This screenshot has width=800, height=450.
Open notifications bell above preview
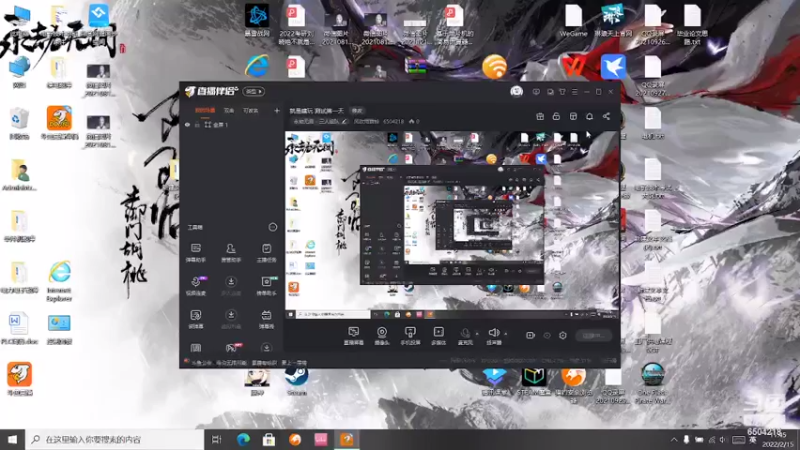click(589, 116)
